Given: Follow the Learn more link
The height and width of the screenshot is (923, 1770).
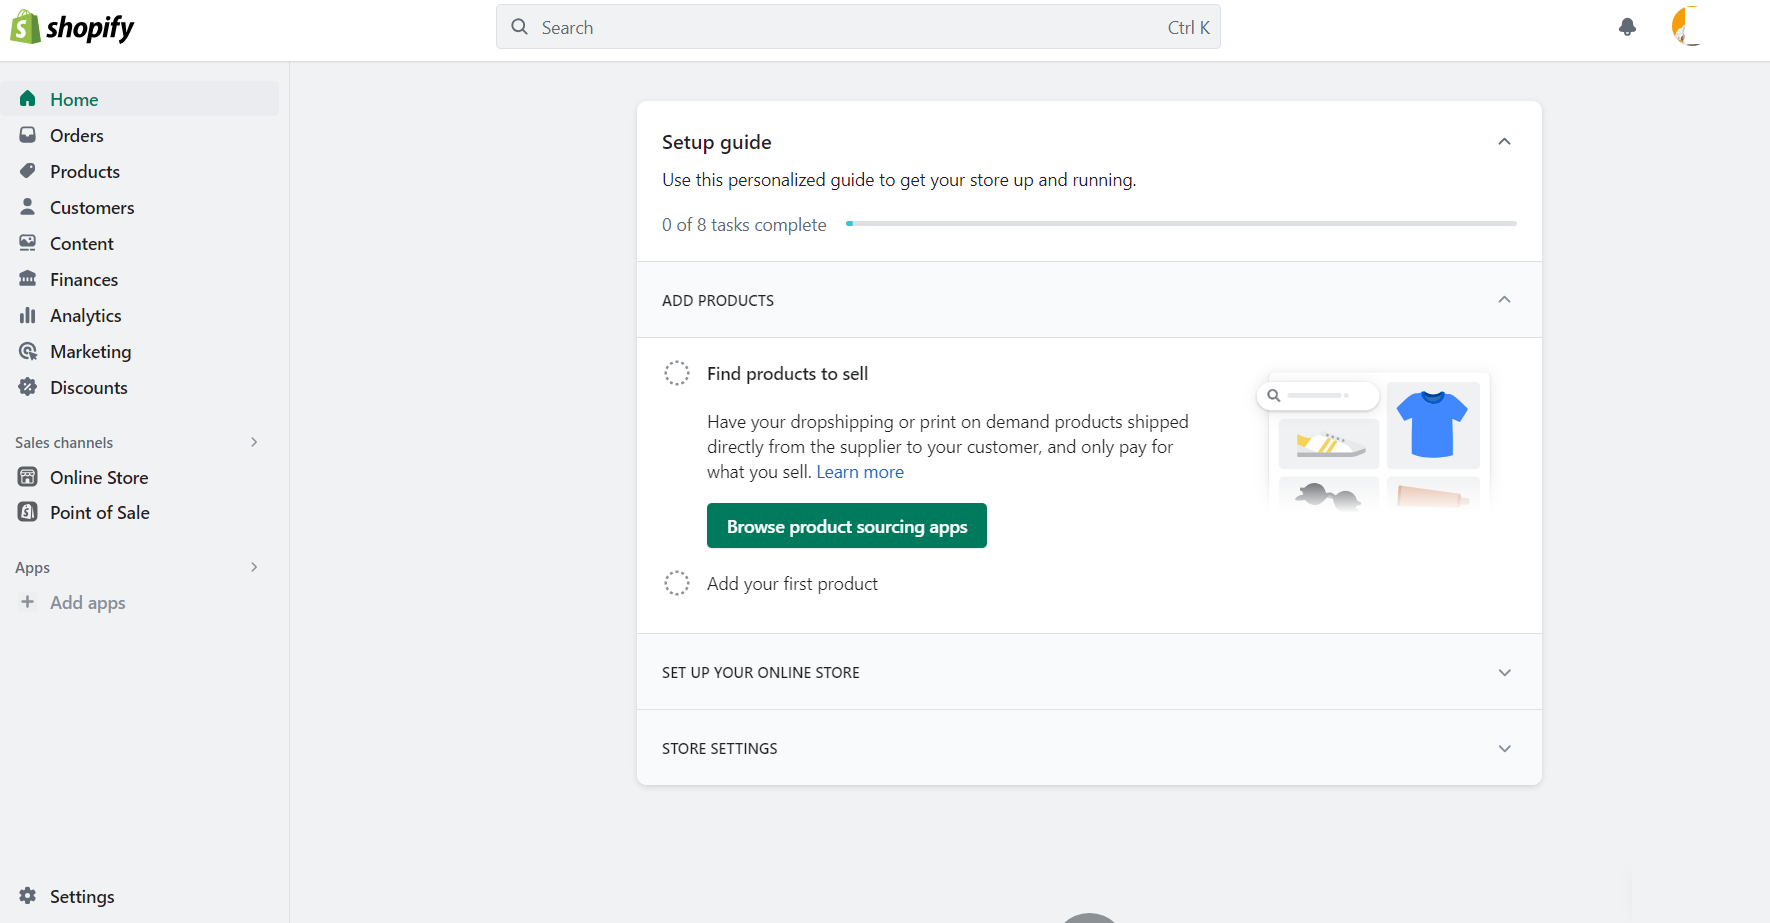Looking at the screenshot, I should (x=860, y=472).
